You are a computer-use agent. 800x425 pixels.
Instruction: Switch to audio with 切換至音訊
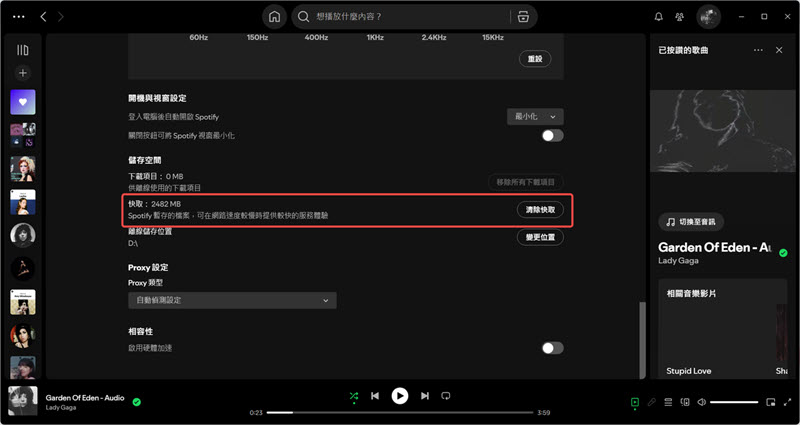pos(691,222)
